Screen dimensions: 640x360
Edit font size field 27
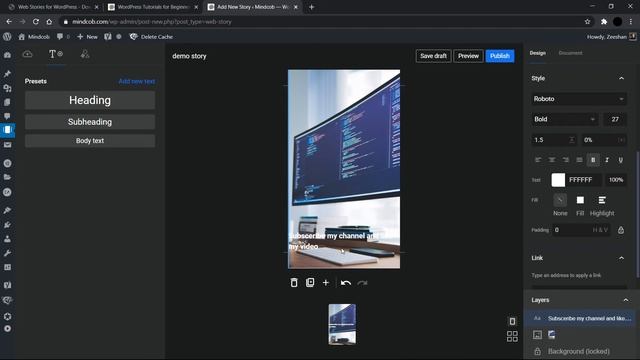point(615,119)
